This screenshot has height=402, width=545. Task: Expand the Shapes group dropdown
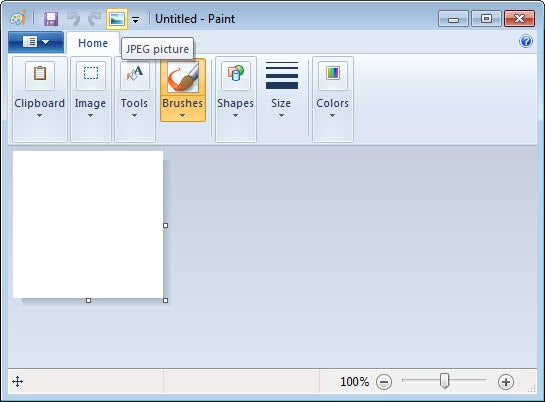235,115
